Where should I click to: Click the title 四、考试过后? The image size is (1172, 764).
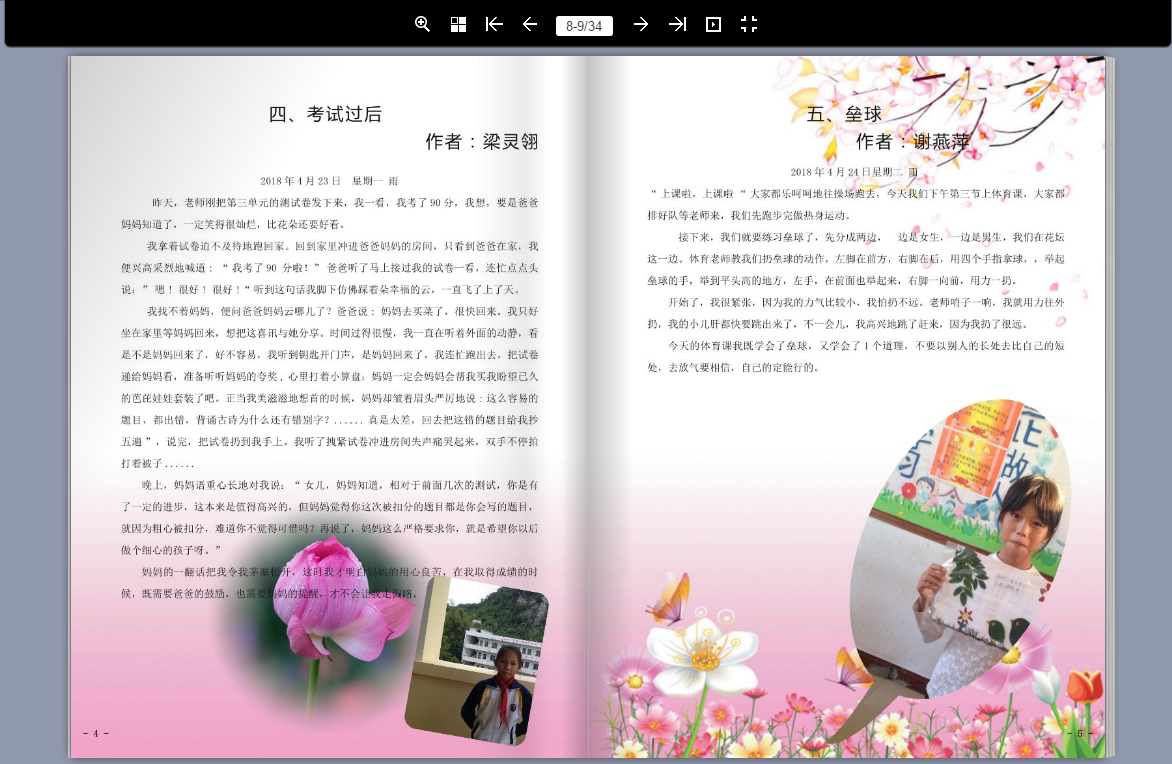click(325, 114)
